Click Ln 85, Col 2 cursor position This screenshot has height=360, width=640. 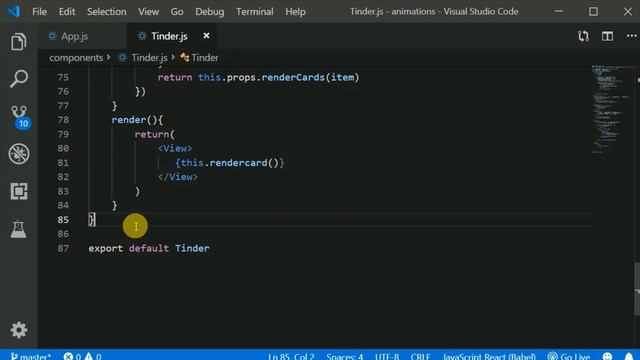click(x=291, y=356)
